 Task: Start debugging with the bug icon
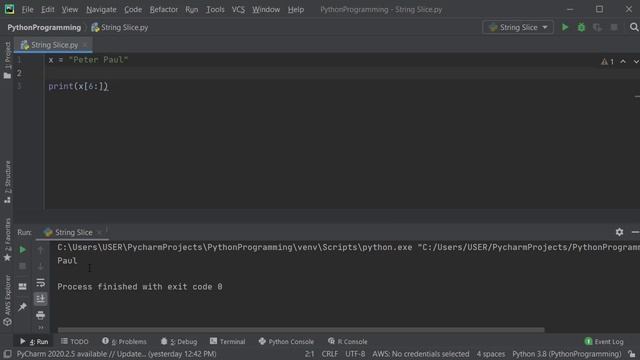pos(581,27)
